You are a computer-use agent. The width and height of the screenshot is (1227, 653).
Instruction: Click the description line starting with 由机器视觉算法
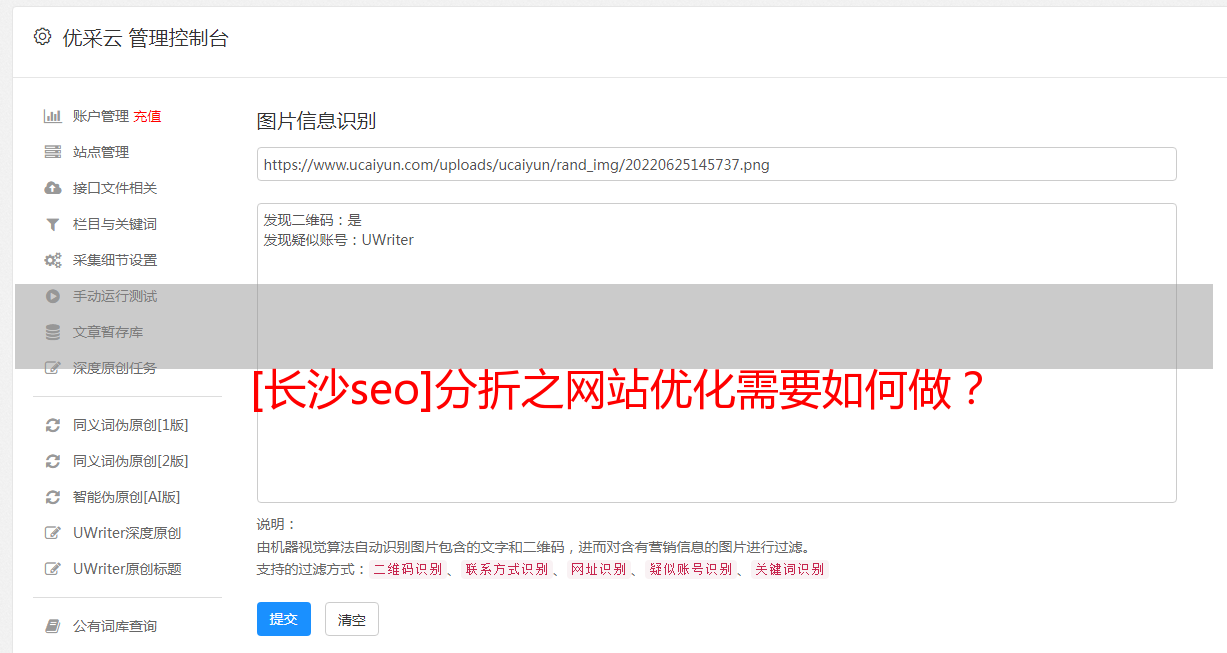[533, 547]
